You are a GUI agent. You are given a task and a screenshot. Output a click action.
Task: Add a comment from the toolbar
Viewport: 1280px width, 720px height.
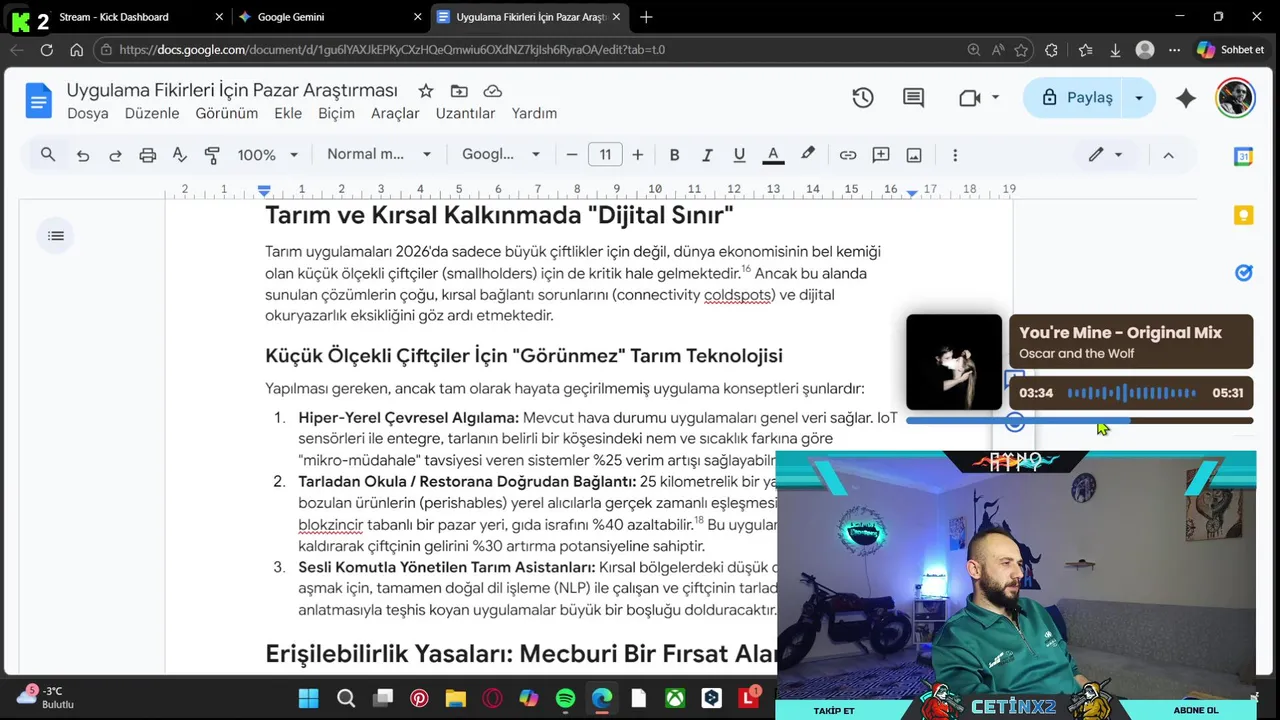click(x=881, y=155)
